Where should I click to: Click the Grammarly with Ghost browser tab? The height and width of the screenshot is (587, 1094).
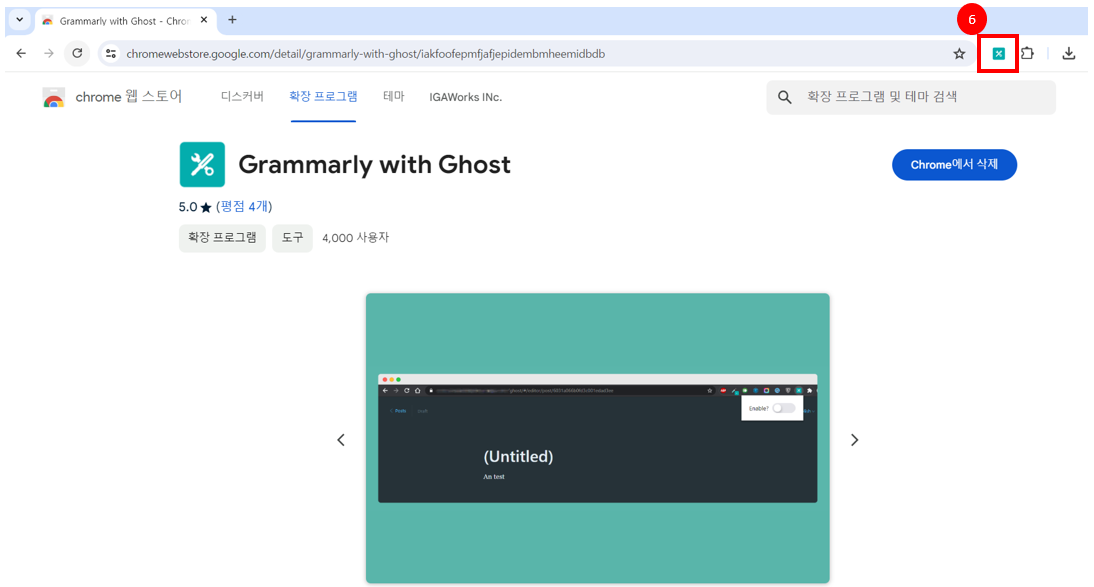tap(125, 21)
